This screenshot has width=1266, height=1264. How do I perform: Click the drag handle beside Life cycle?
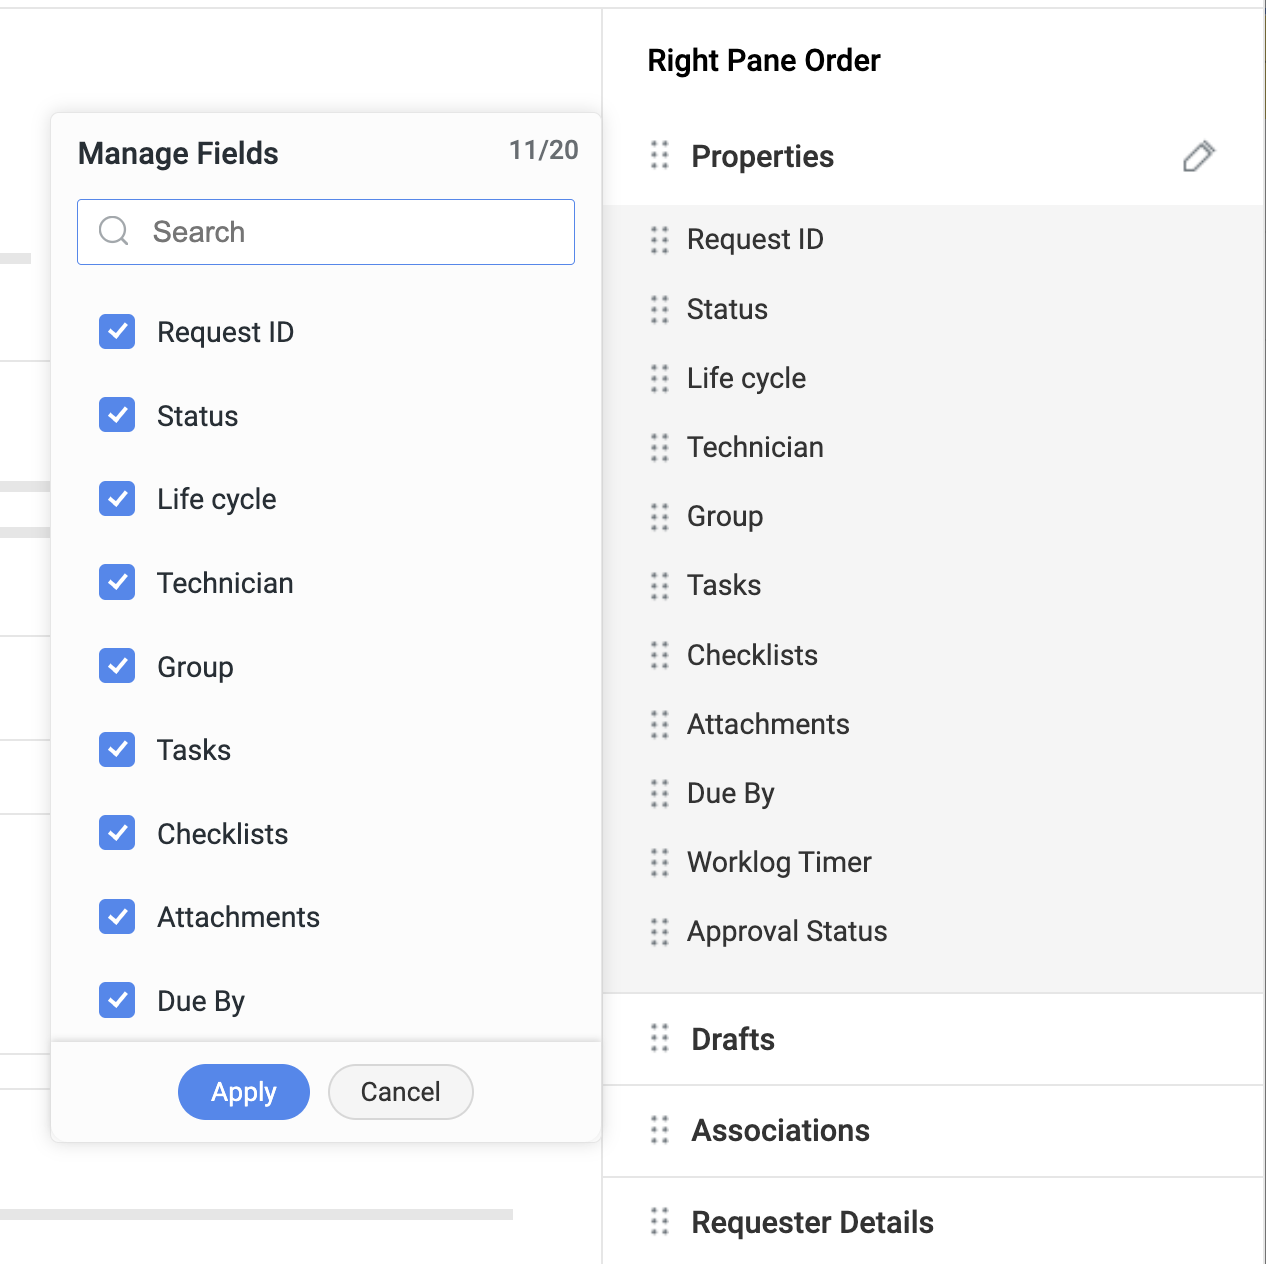(x=660, y=379)
